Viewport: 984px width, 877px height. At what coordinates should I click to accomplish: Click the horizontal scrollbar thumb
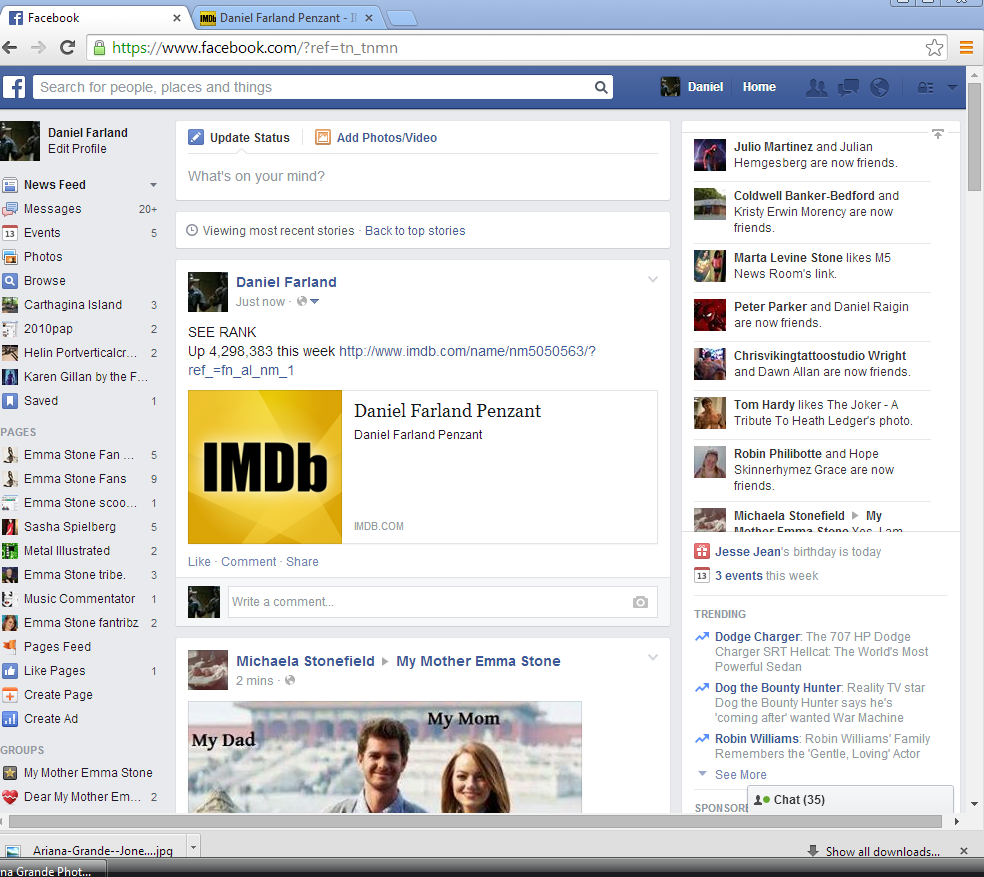(x=475, y=821)
